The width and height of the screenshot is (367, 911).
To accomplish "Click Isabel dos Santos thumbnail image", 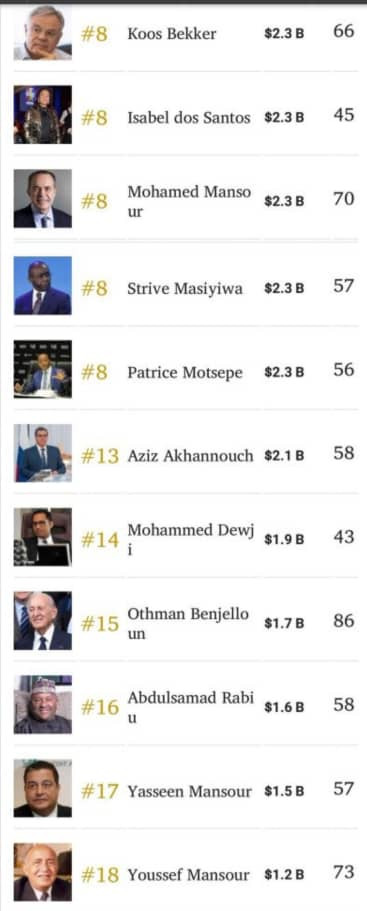I will click(x=43, y=114).
